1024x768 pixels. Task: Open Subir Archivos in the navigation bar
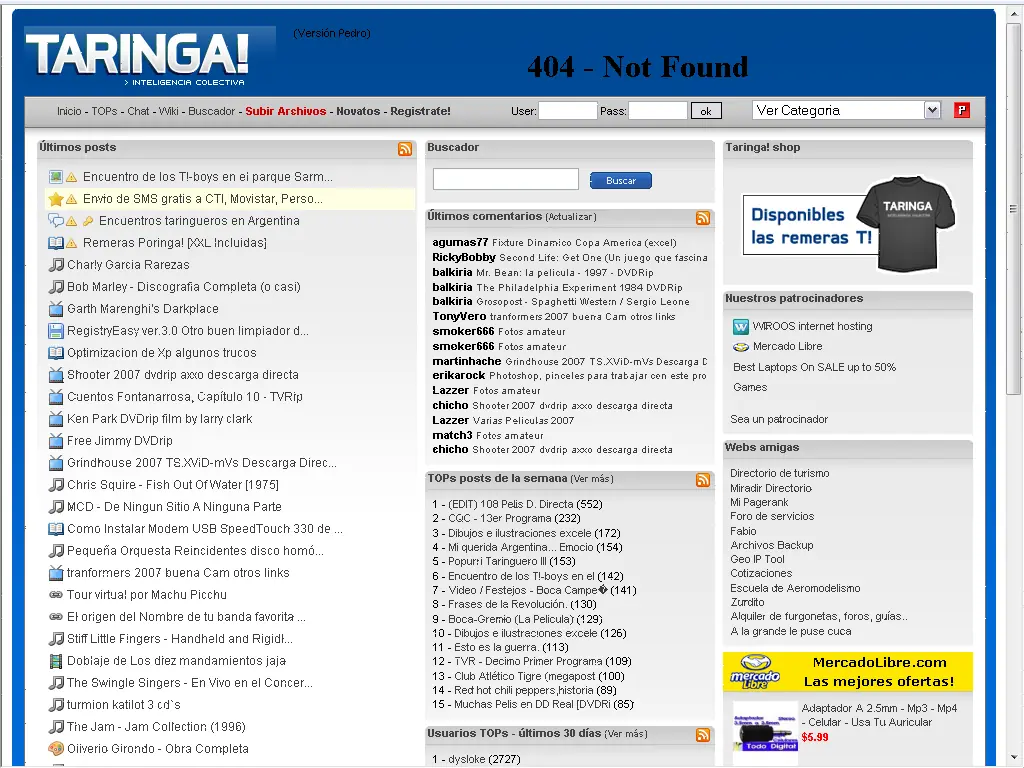[285, 111]
